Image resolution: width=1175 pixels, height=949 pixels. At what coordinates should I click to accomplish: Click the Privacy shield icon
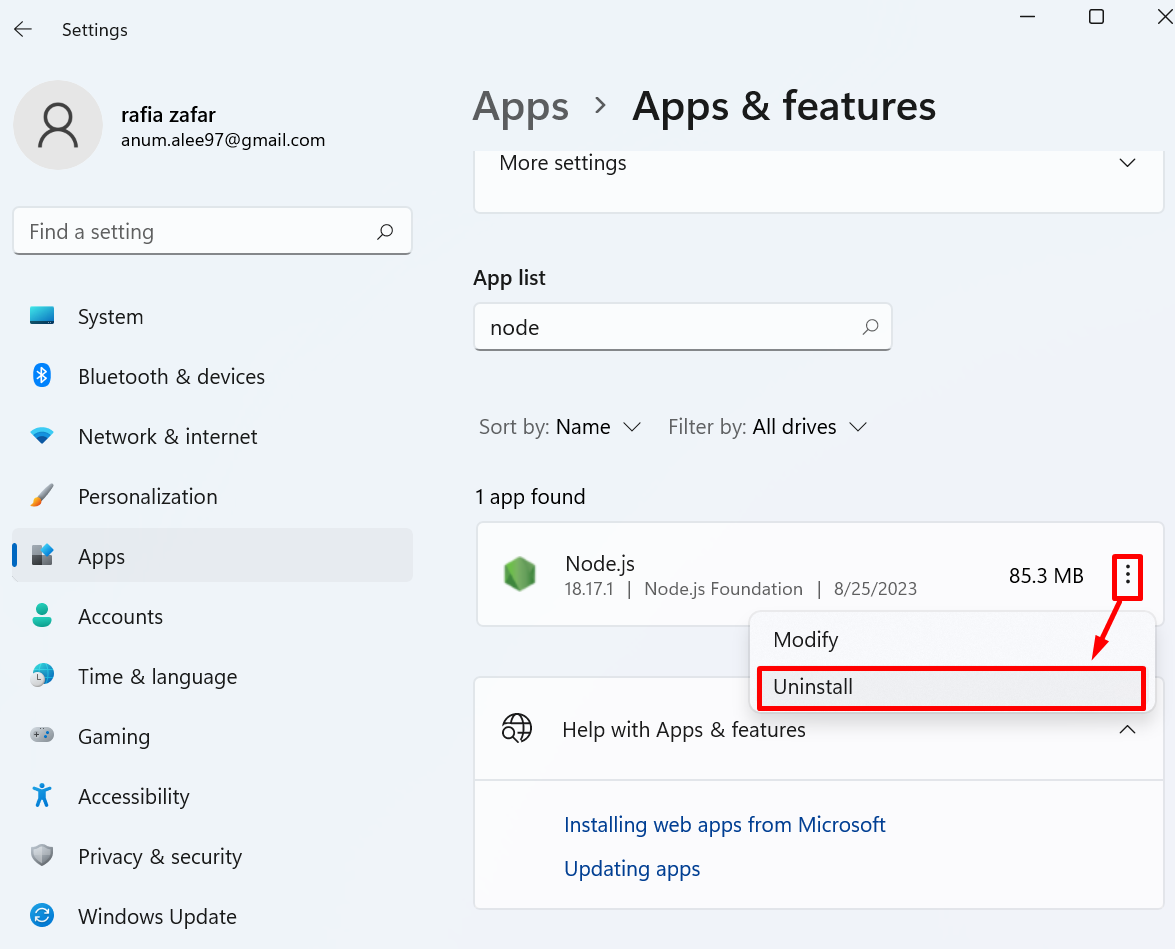pos(42,855)
